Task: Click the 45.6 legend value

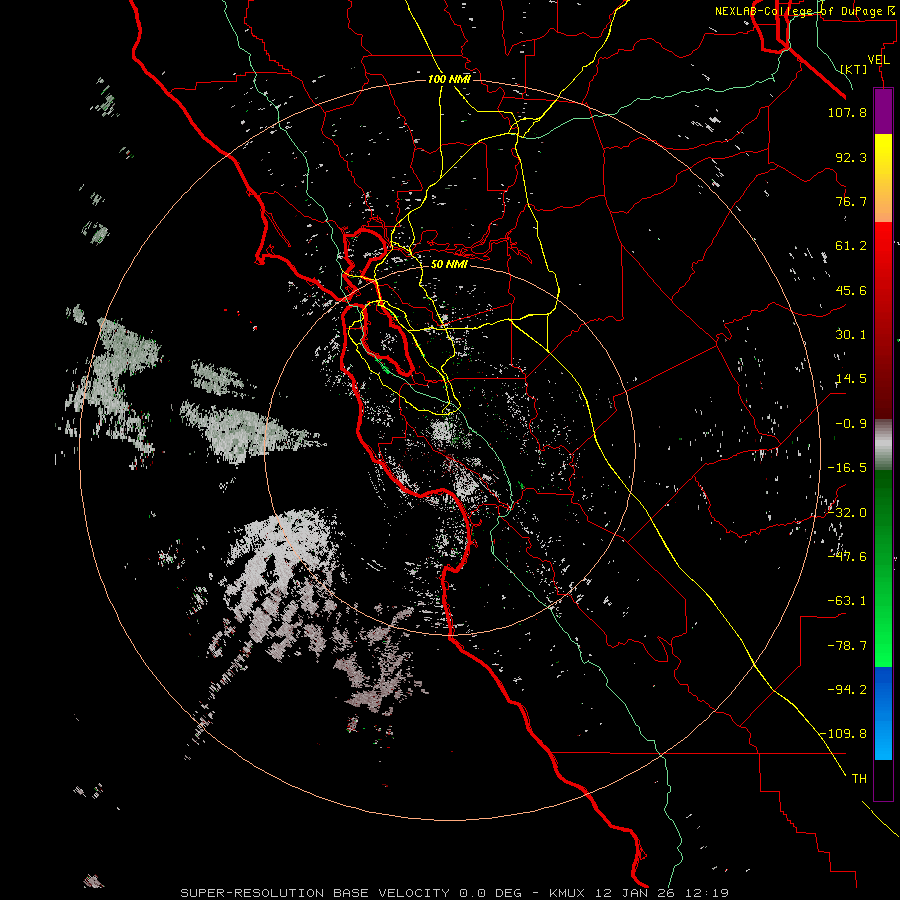Action: point(851,290)
